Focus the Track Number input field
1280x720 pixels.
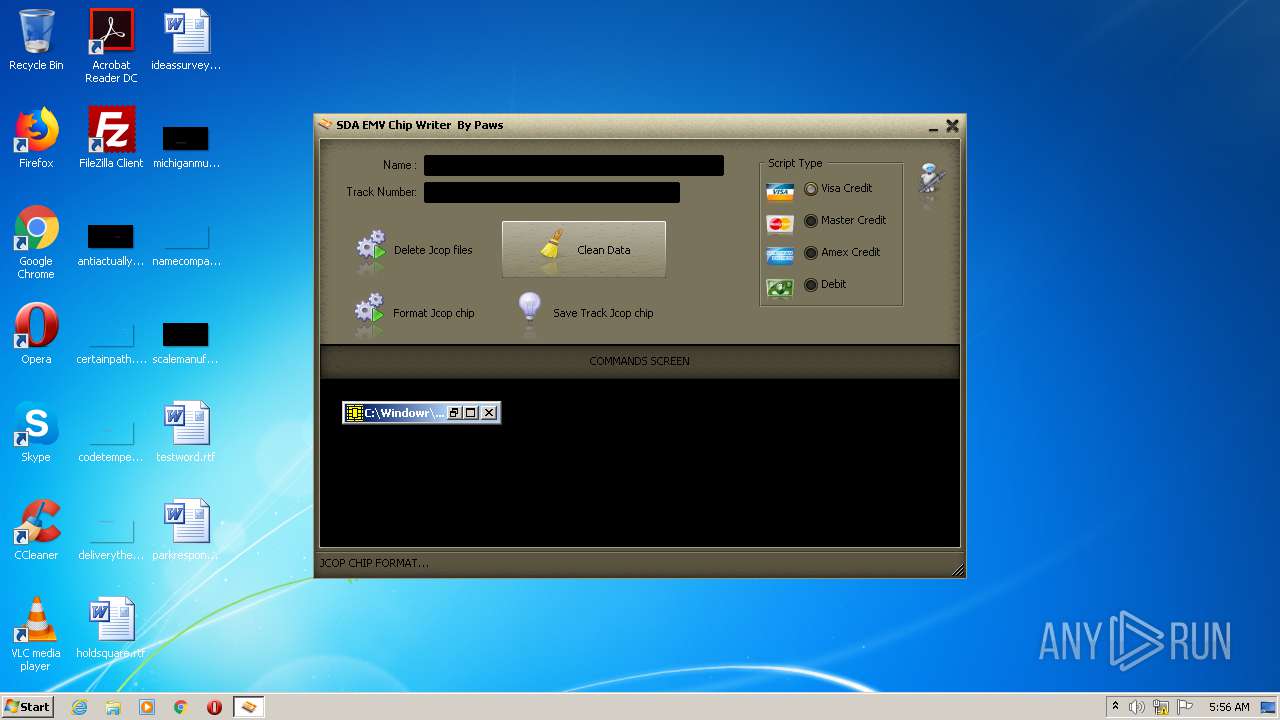(x=552, y=192)
